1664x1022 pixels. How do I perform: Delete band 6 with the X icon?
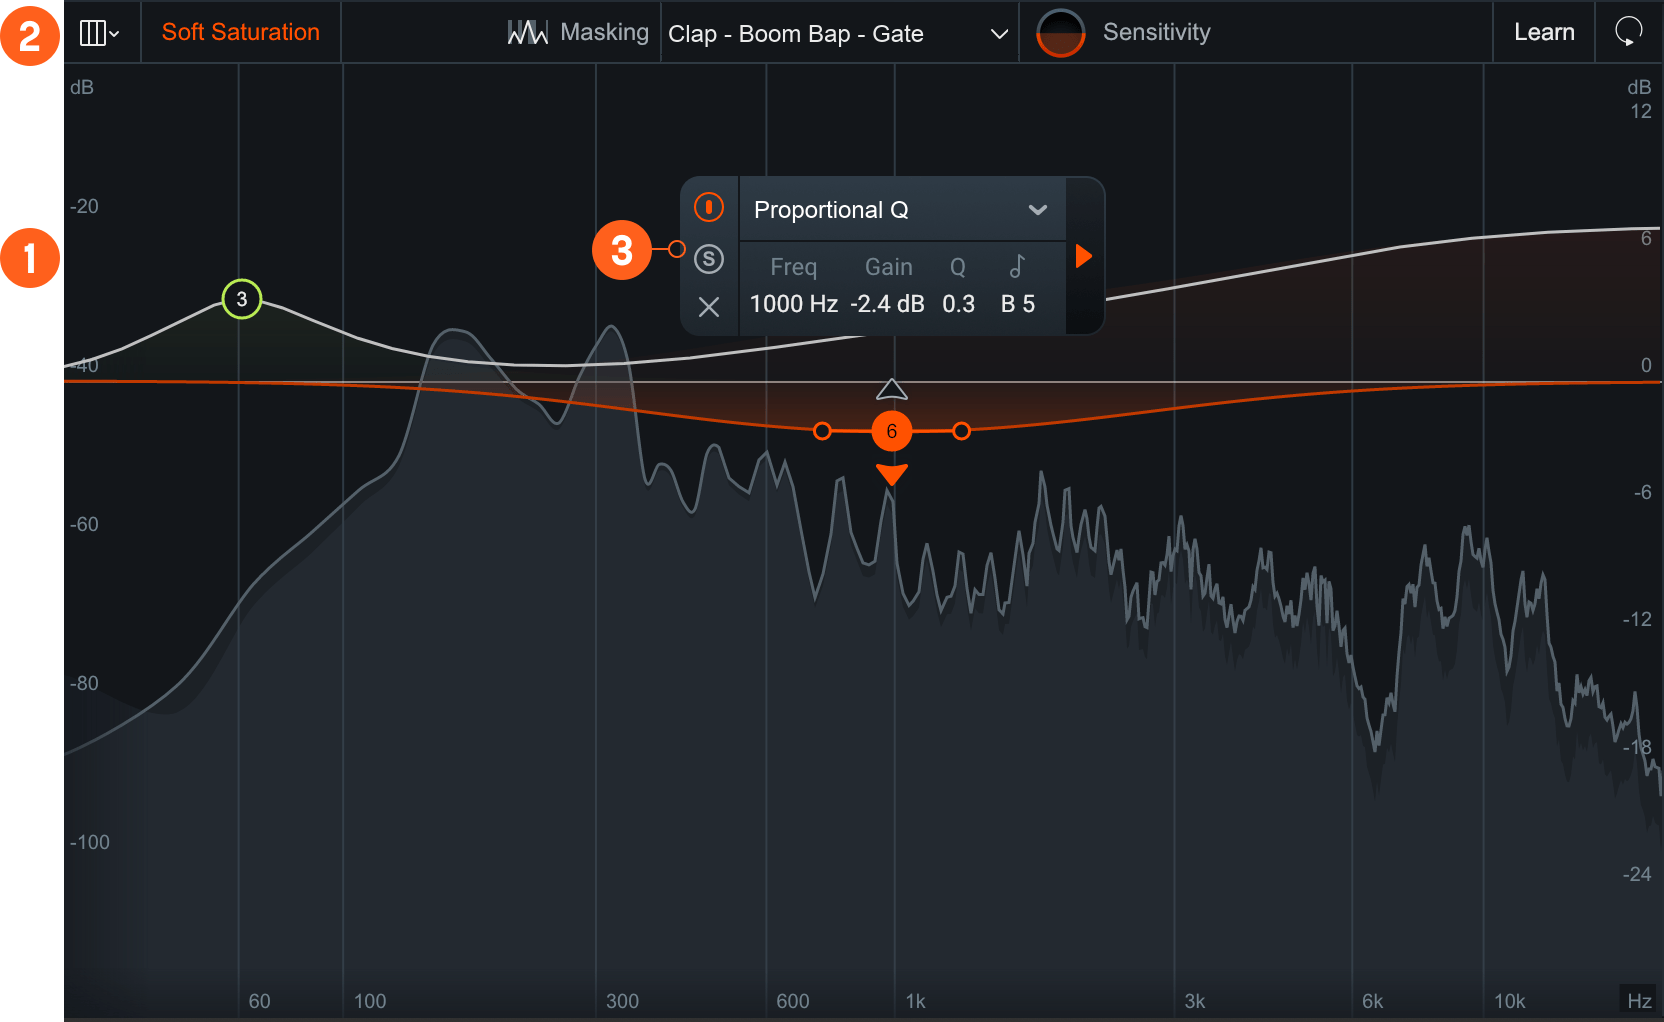(x=709, y=307)
